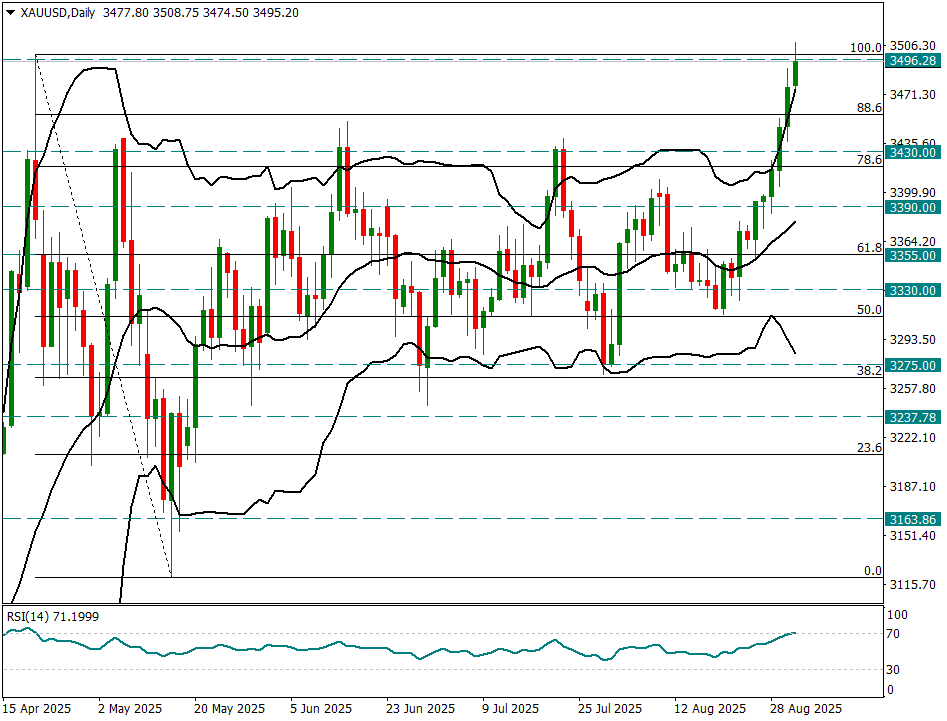The image size is (947, 721).
Task: Click the 3399.90 price scale value
Action: 913,193
